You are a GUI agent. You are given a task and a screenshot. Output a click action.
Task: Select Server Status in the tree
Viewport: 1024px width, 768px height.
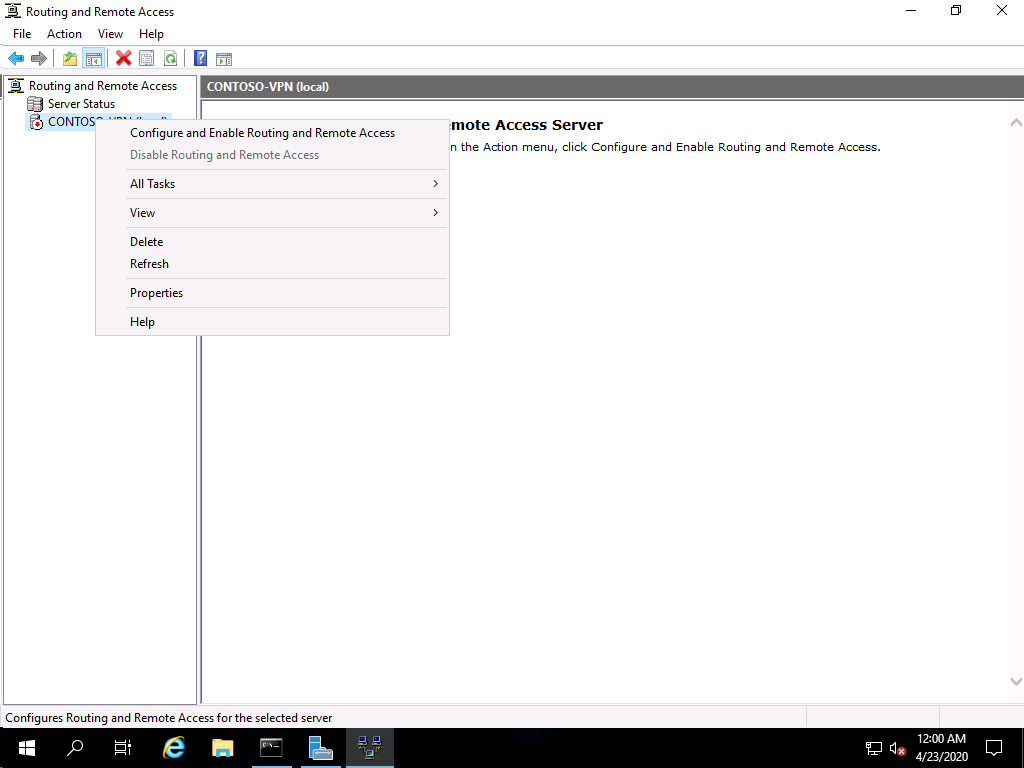pyautogui.click(x=81, y=104)
